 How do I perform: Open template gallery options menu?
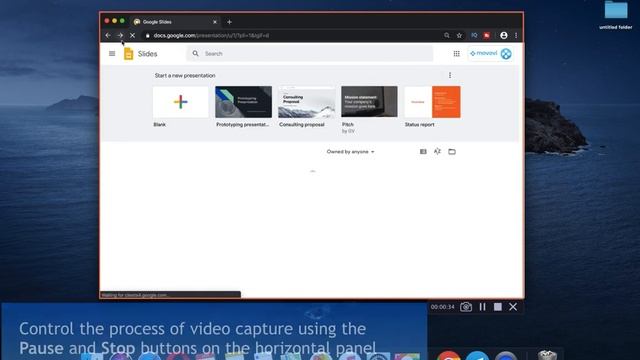pyautogui.click(x=450, y=75)
